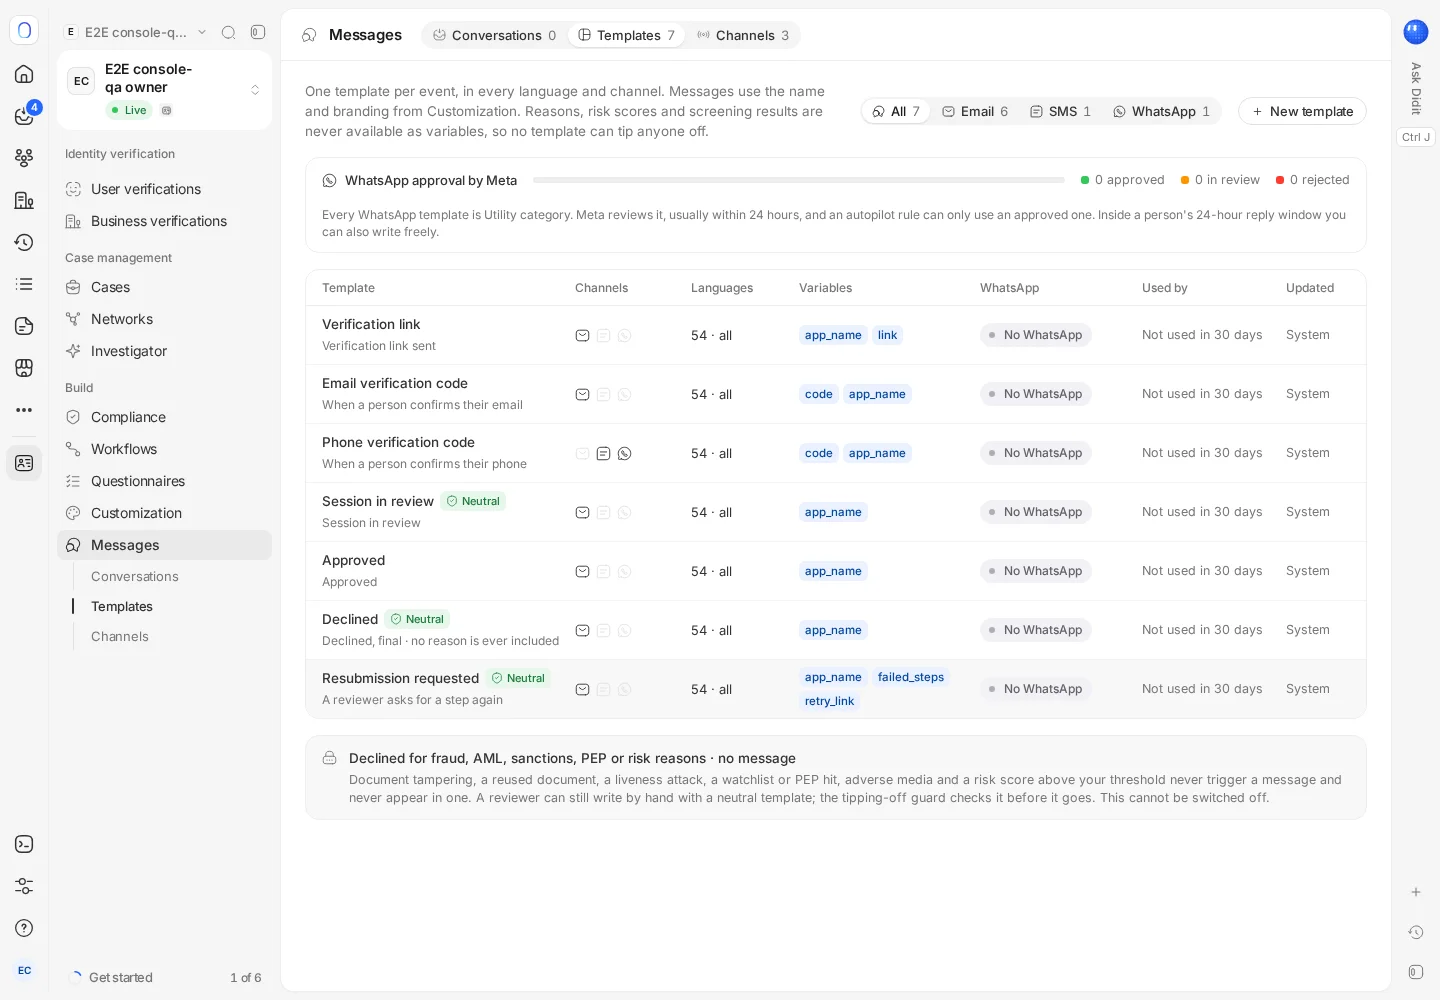The width and height of the screenshot is (1440, 1000).
Task: Select Channels under Messages in sidebar
Action: 120,636
